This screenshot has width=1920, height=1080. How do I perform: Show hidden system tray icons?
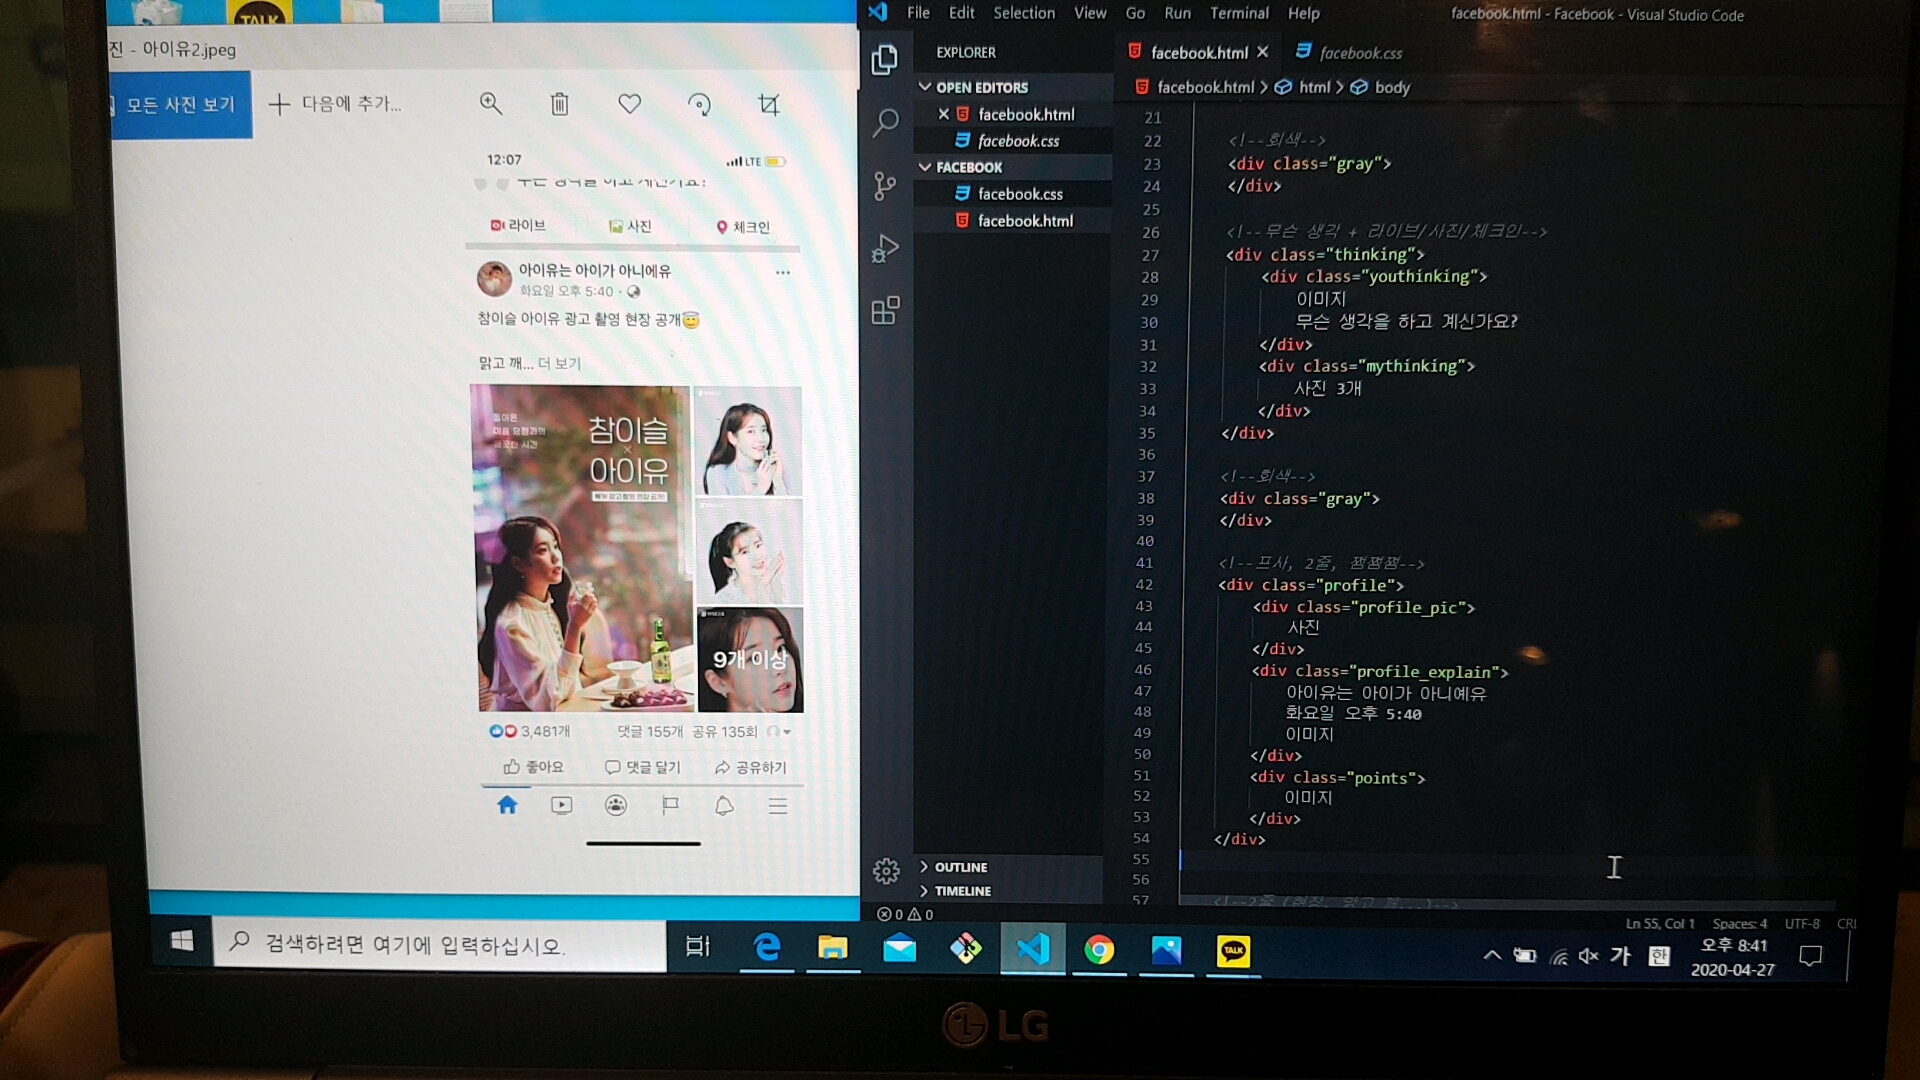(x=1492, y=955)
